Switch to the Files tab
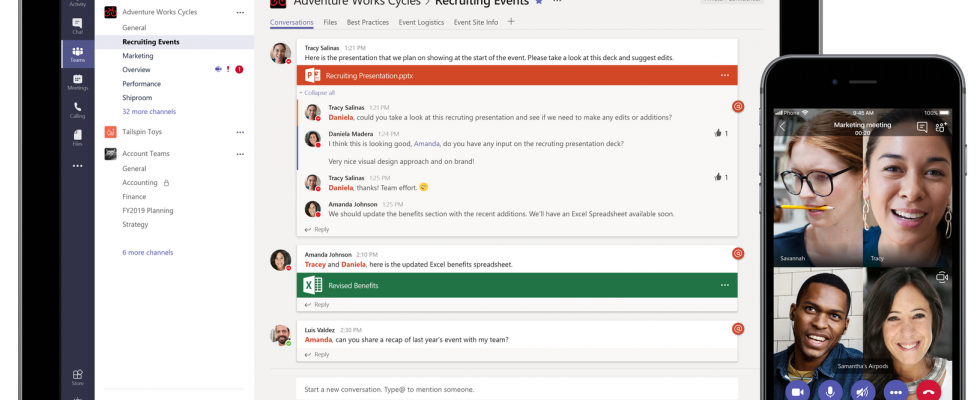 point(330,22)
